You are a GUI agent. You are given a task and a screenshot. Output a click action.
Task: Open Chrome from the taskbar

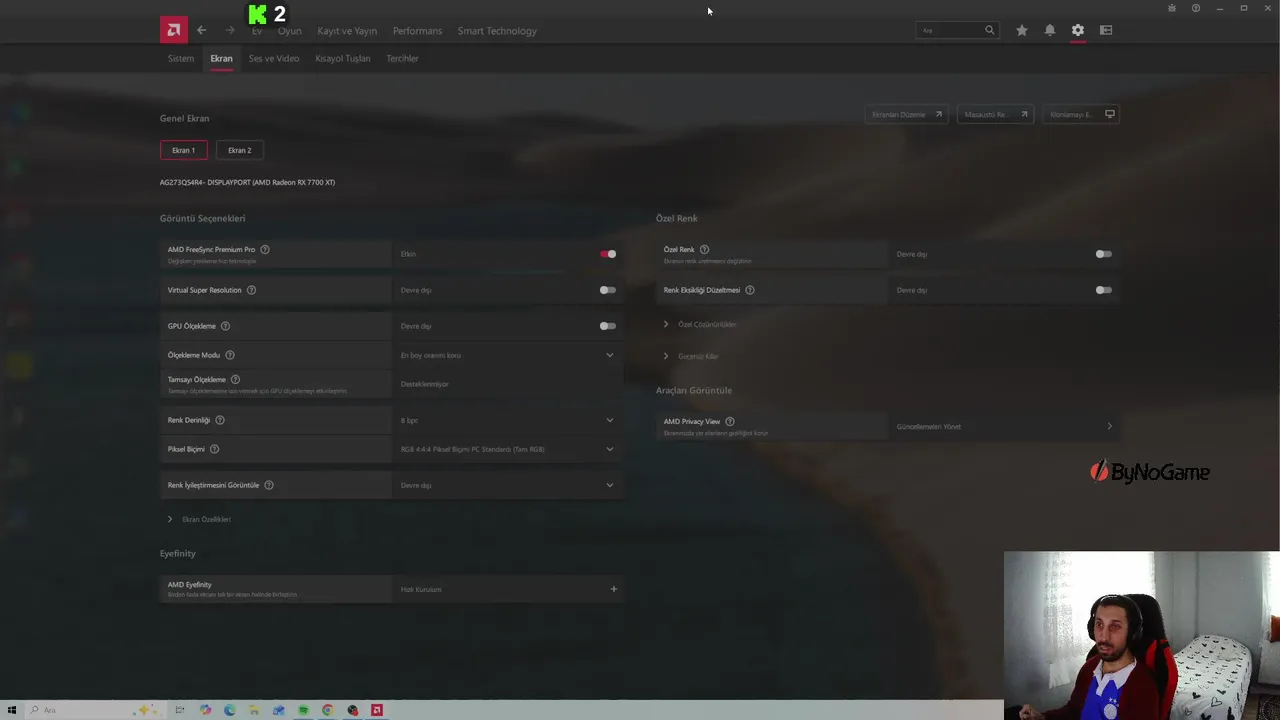pos(328,710)
